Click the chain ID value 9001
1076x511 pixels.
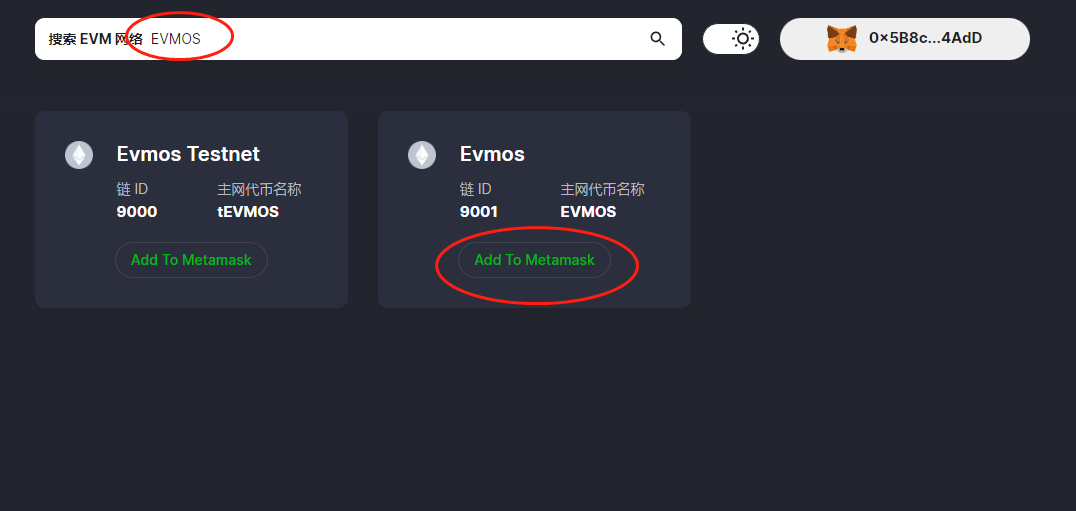point(479,212)
